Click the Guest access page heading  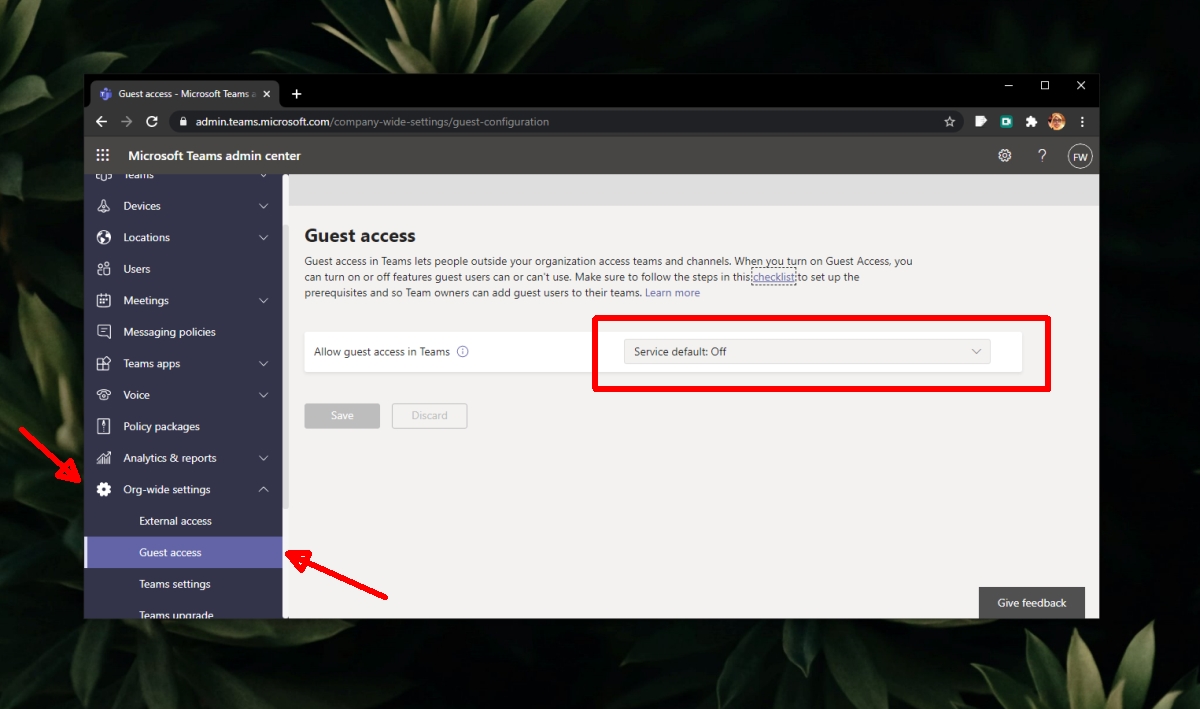pos(360,236)
